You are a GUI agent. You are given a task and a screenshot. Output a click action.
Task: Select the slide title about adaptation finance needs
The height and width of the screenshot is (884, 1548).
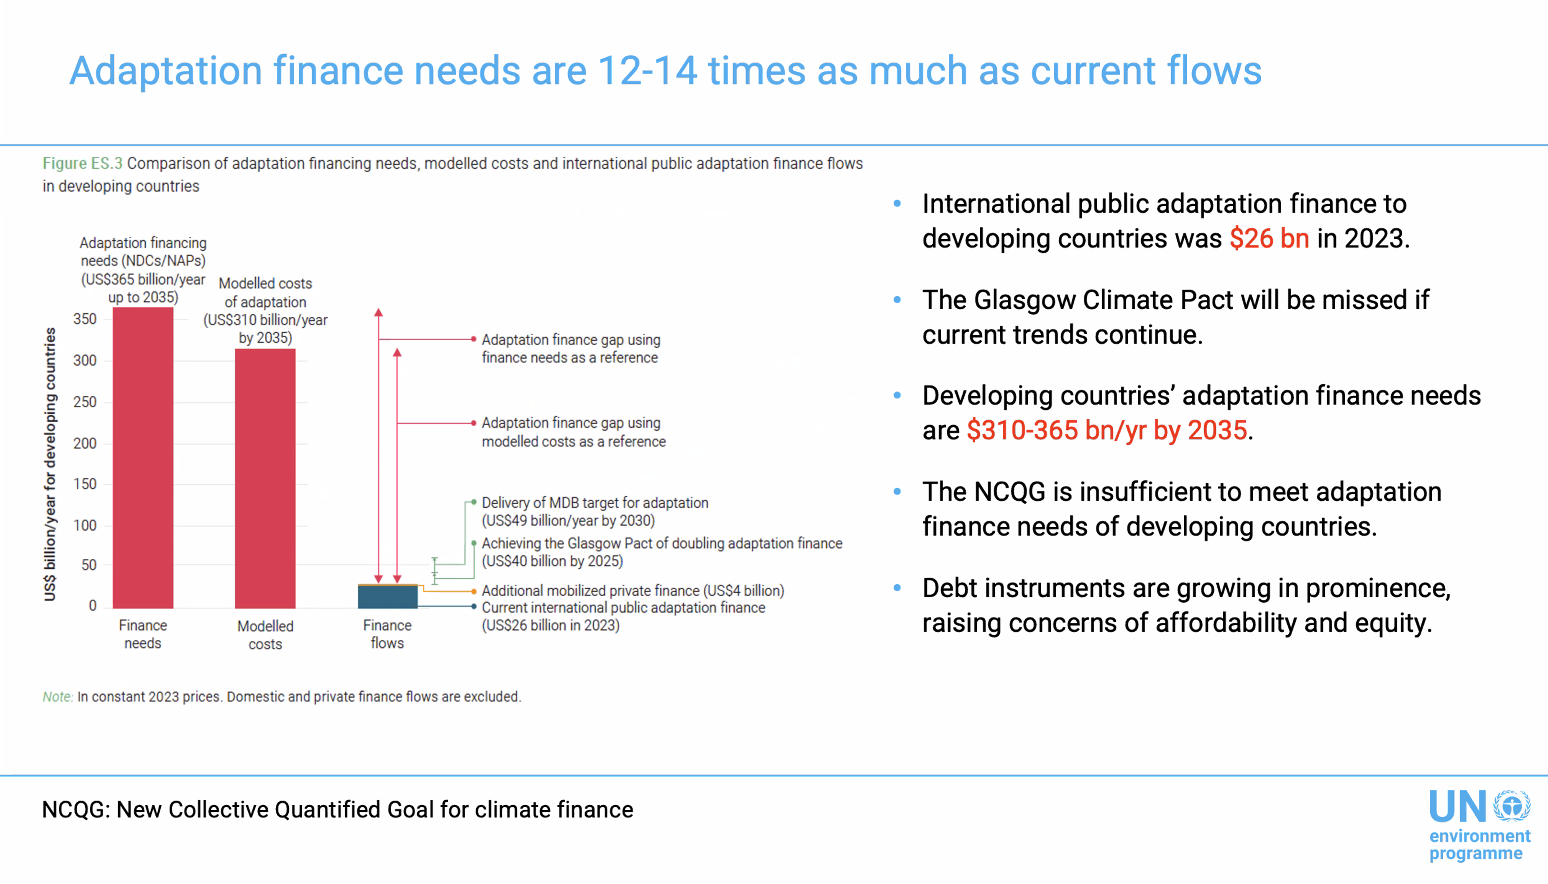(x=665, y=71)
